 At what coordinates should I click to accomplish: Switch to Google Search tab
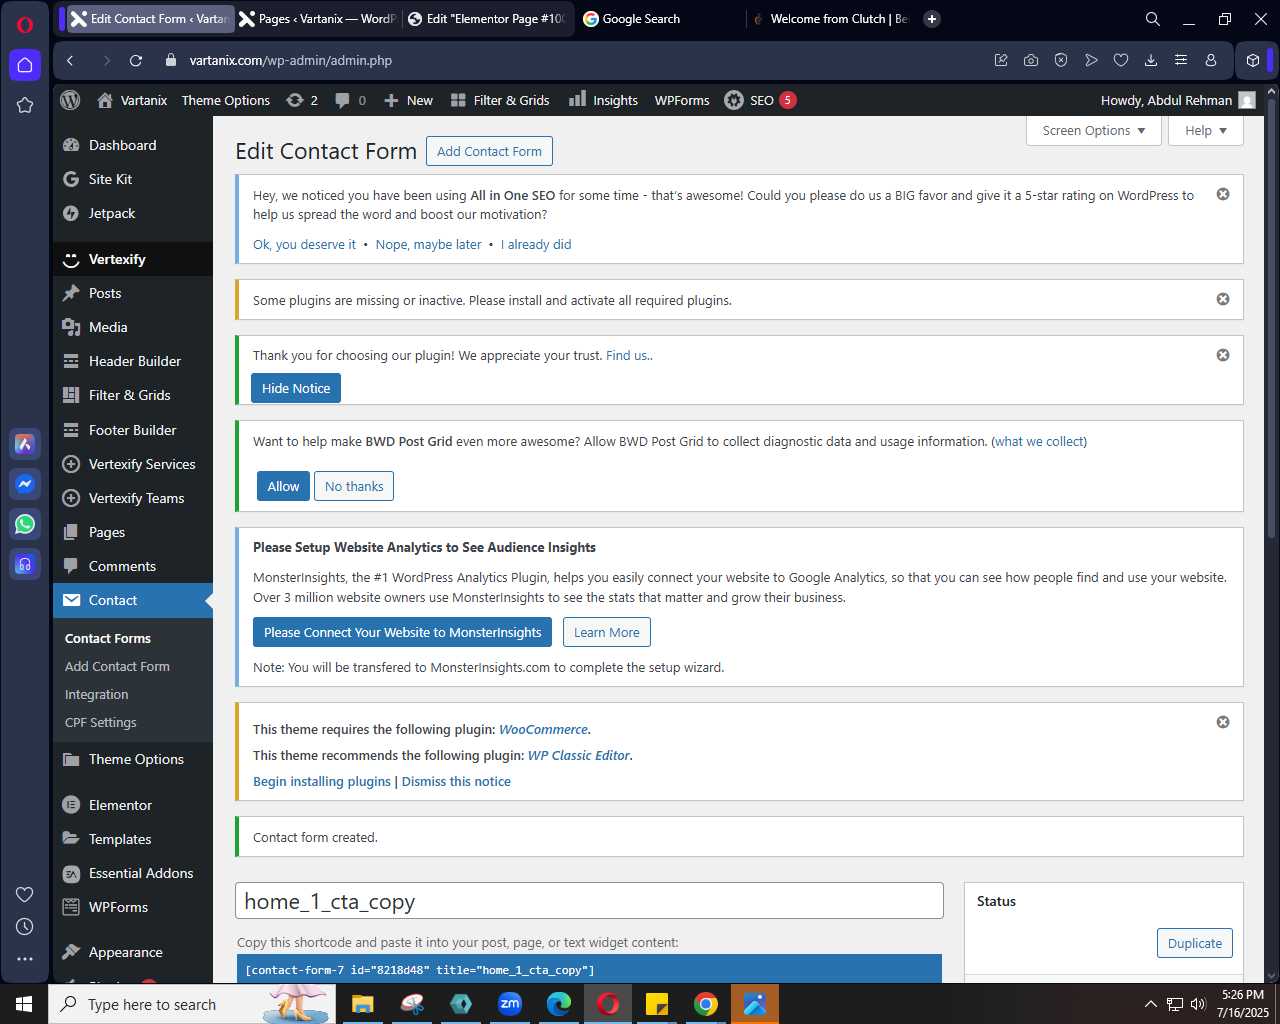(660, 19)
